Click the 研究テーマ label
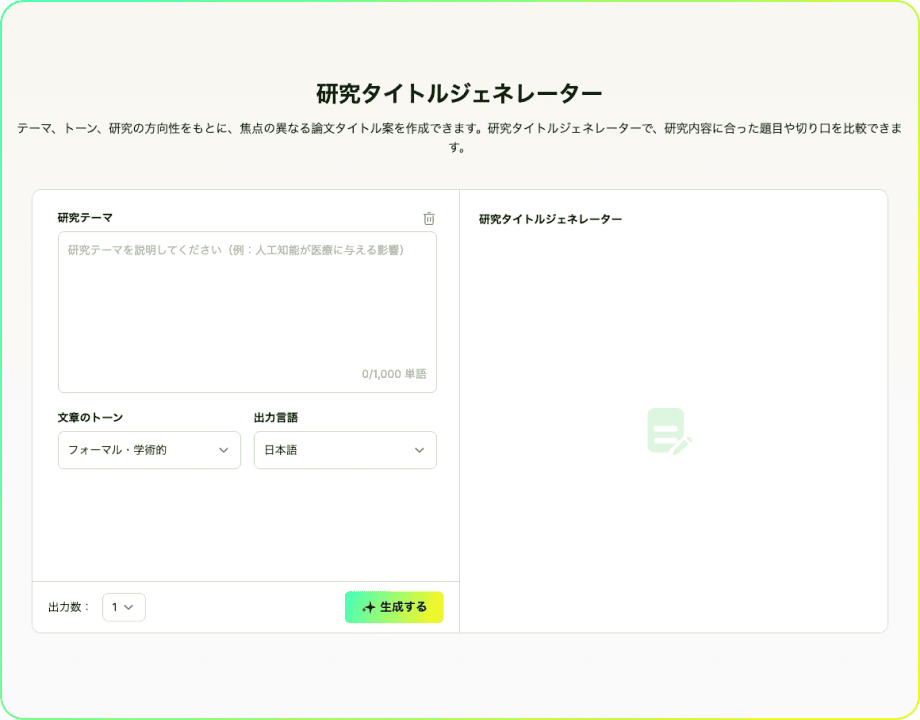The width and height of the screenshot is (920, 720). [x=85, y=218]
